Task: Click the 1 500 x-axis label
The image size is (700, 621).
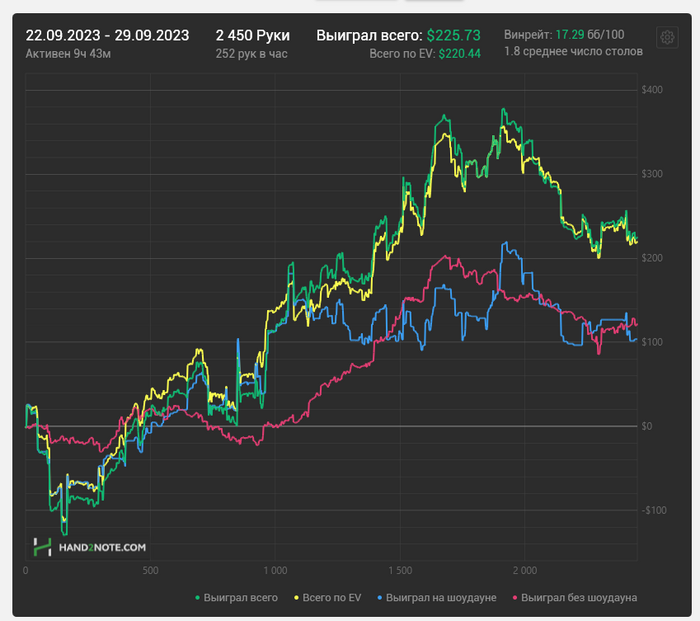Action: 400,571
